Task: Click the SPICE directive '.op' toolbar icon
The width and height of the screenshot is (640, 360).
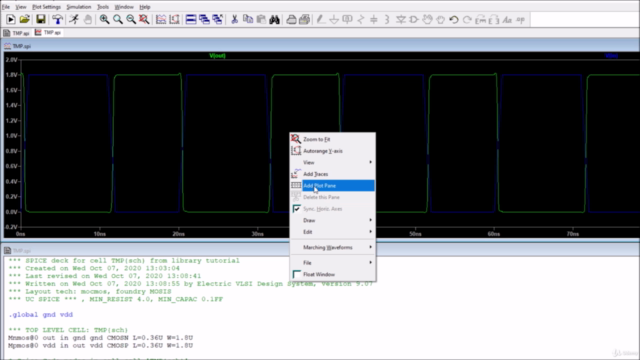Action: pyautogui.click(x=521, y=19)
